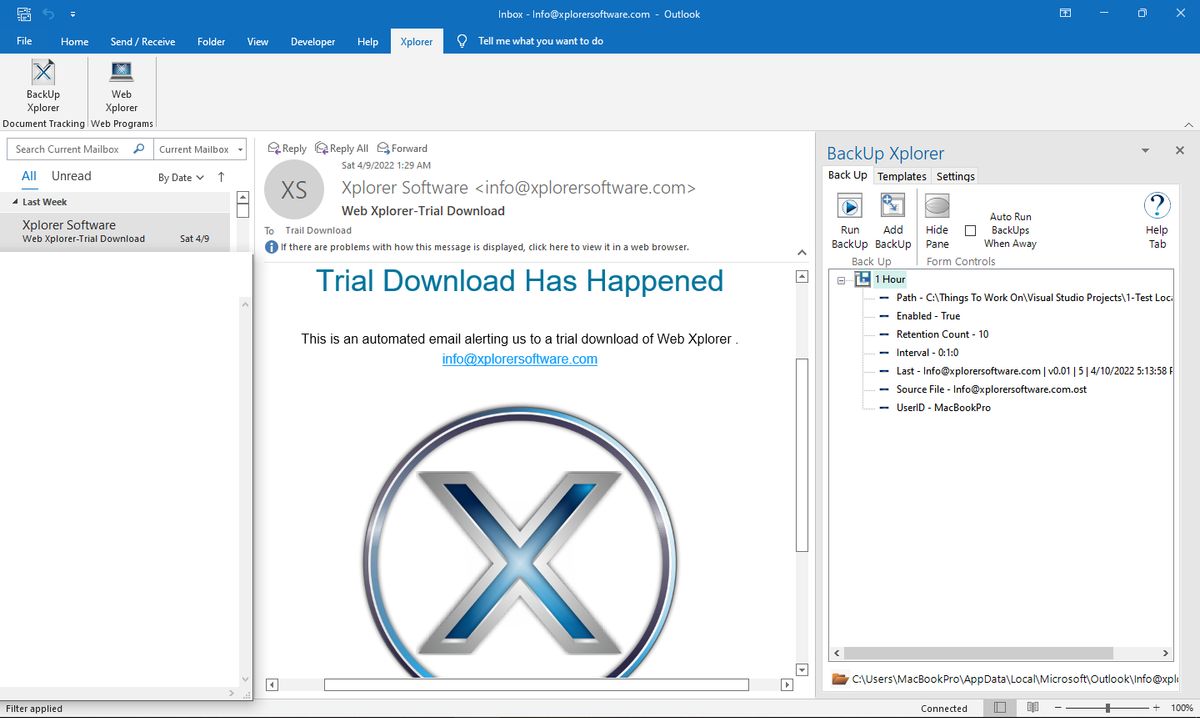Click the Add BackUp icon
Screen dimensions: 1200x718
[x=893, y=211]
